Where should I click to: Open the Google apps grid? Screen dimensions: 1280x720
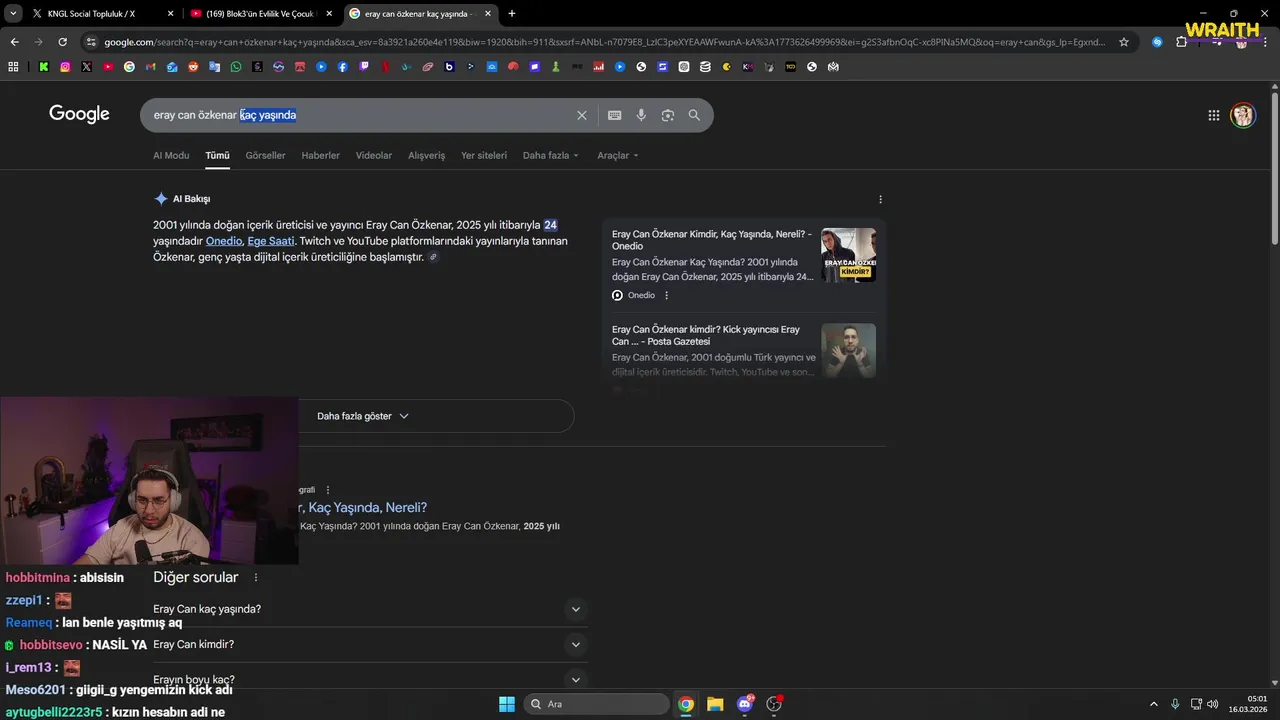(x=1213, y=115)
